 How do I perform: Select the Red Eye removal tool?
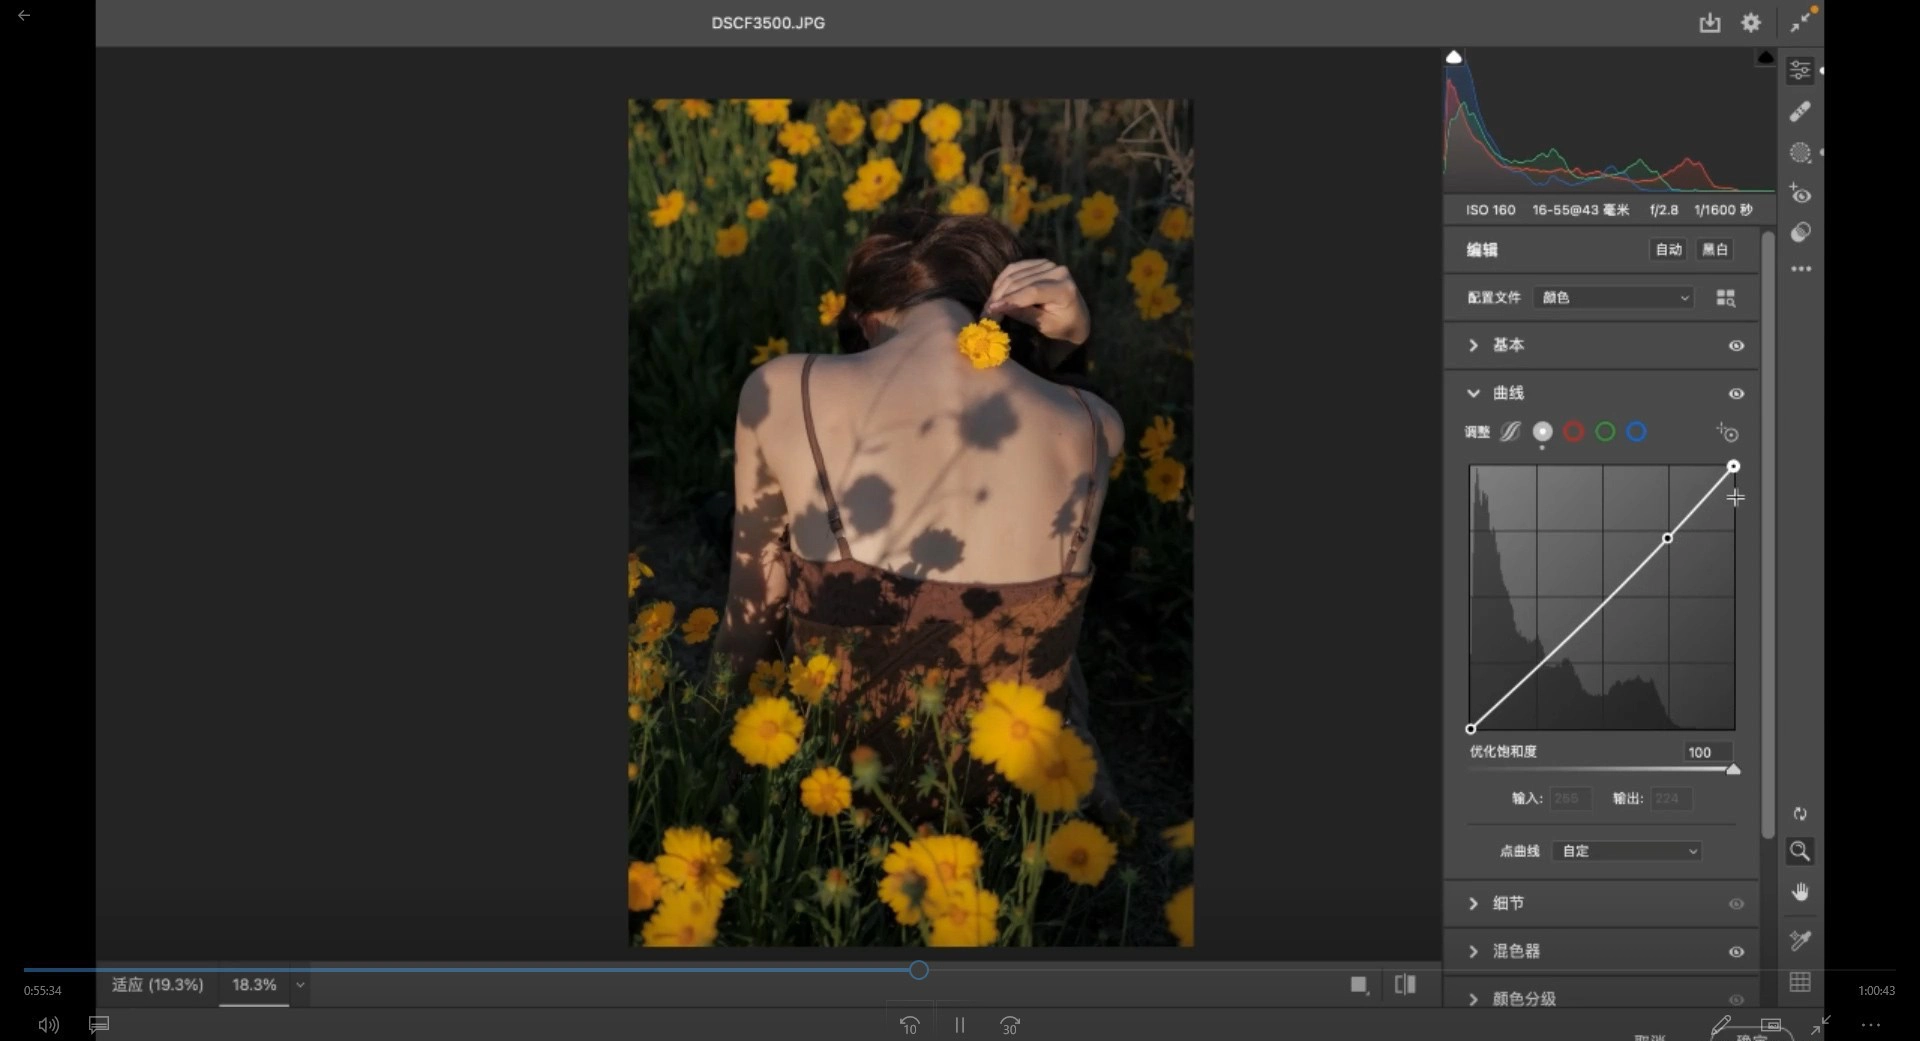[1800, 193]
